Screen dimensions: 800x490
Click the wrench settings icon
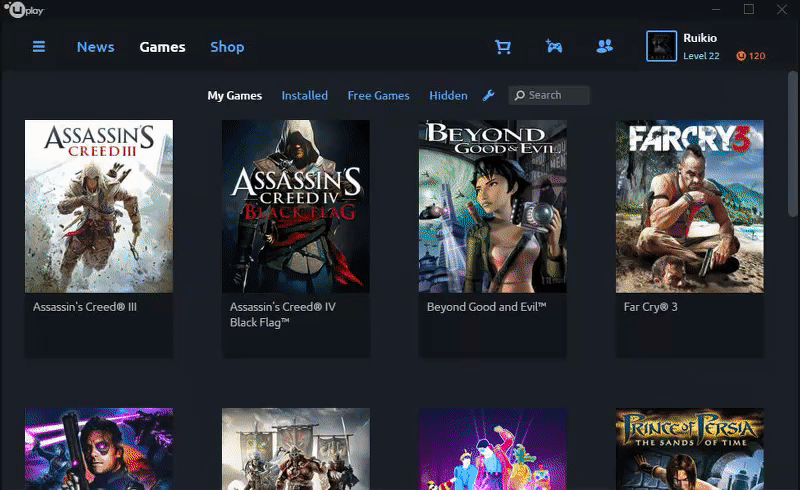click(x=488, y=95)
